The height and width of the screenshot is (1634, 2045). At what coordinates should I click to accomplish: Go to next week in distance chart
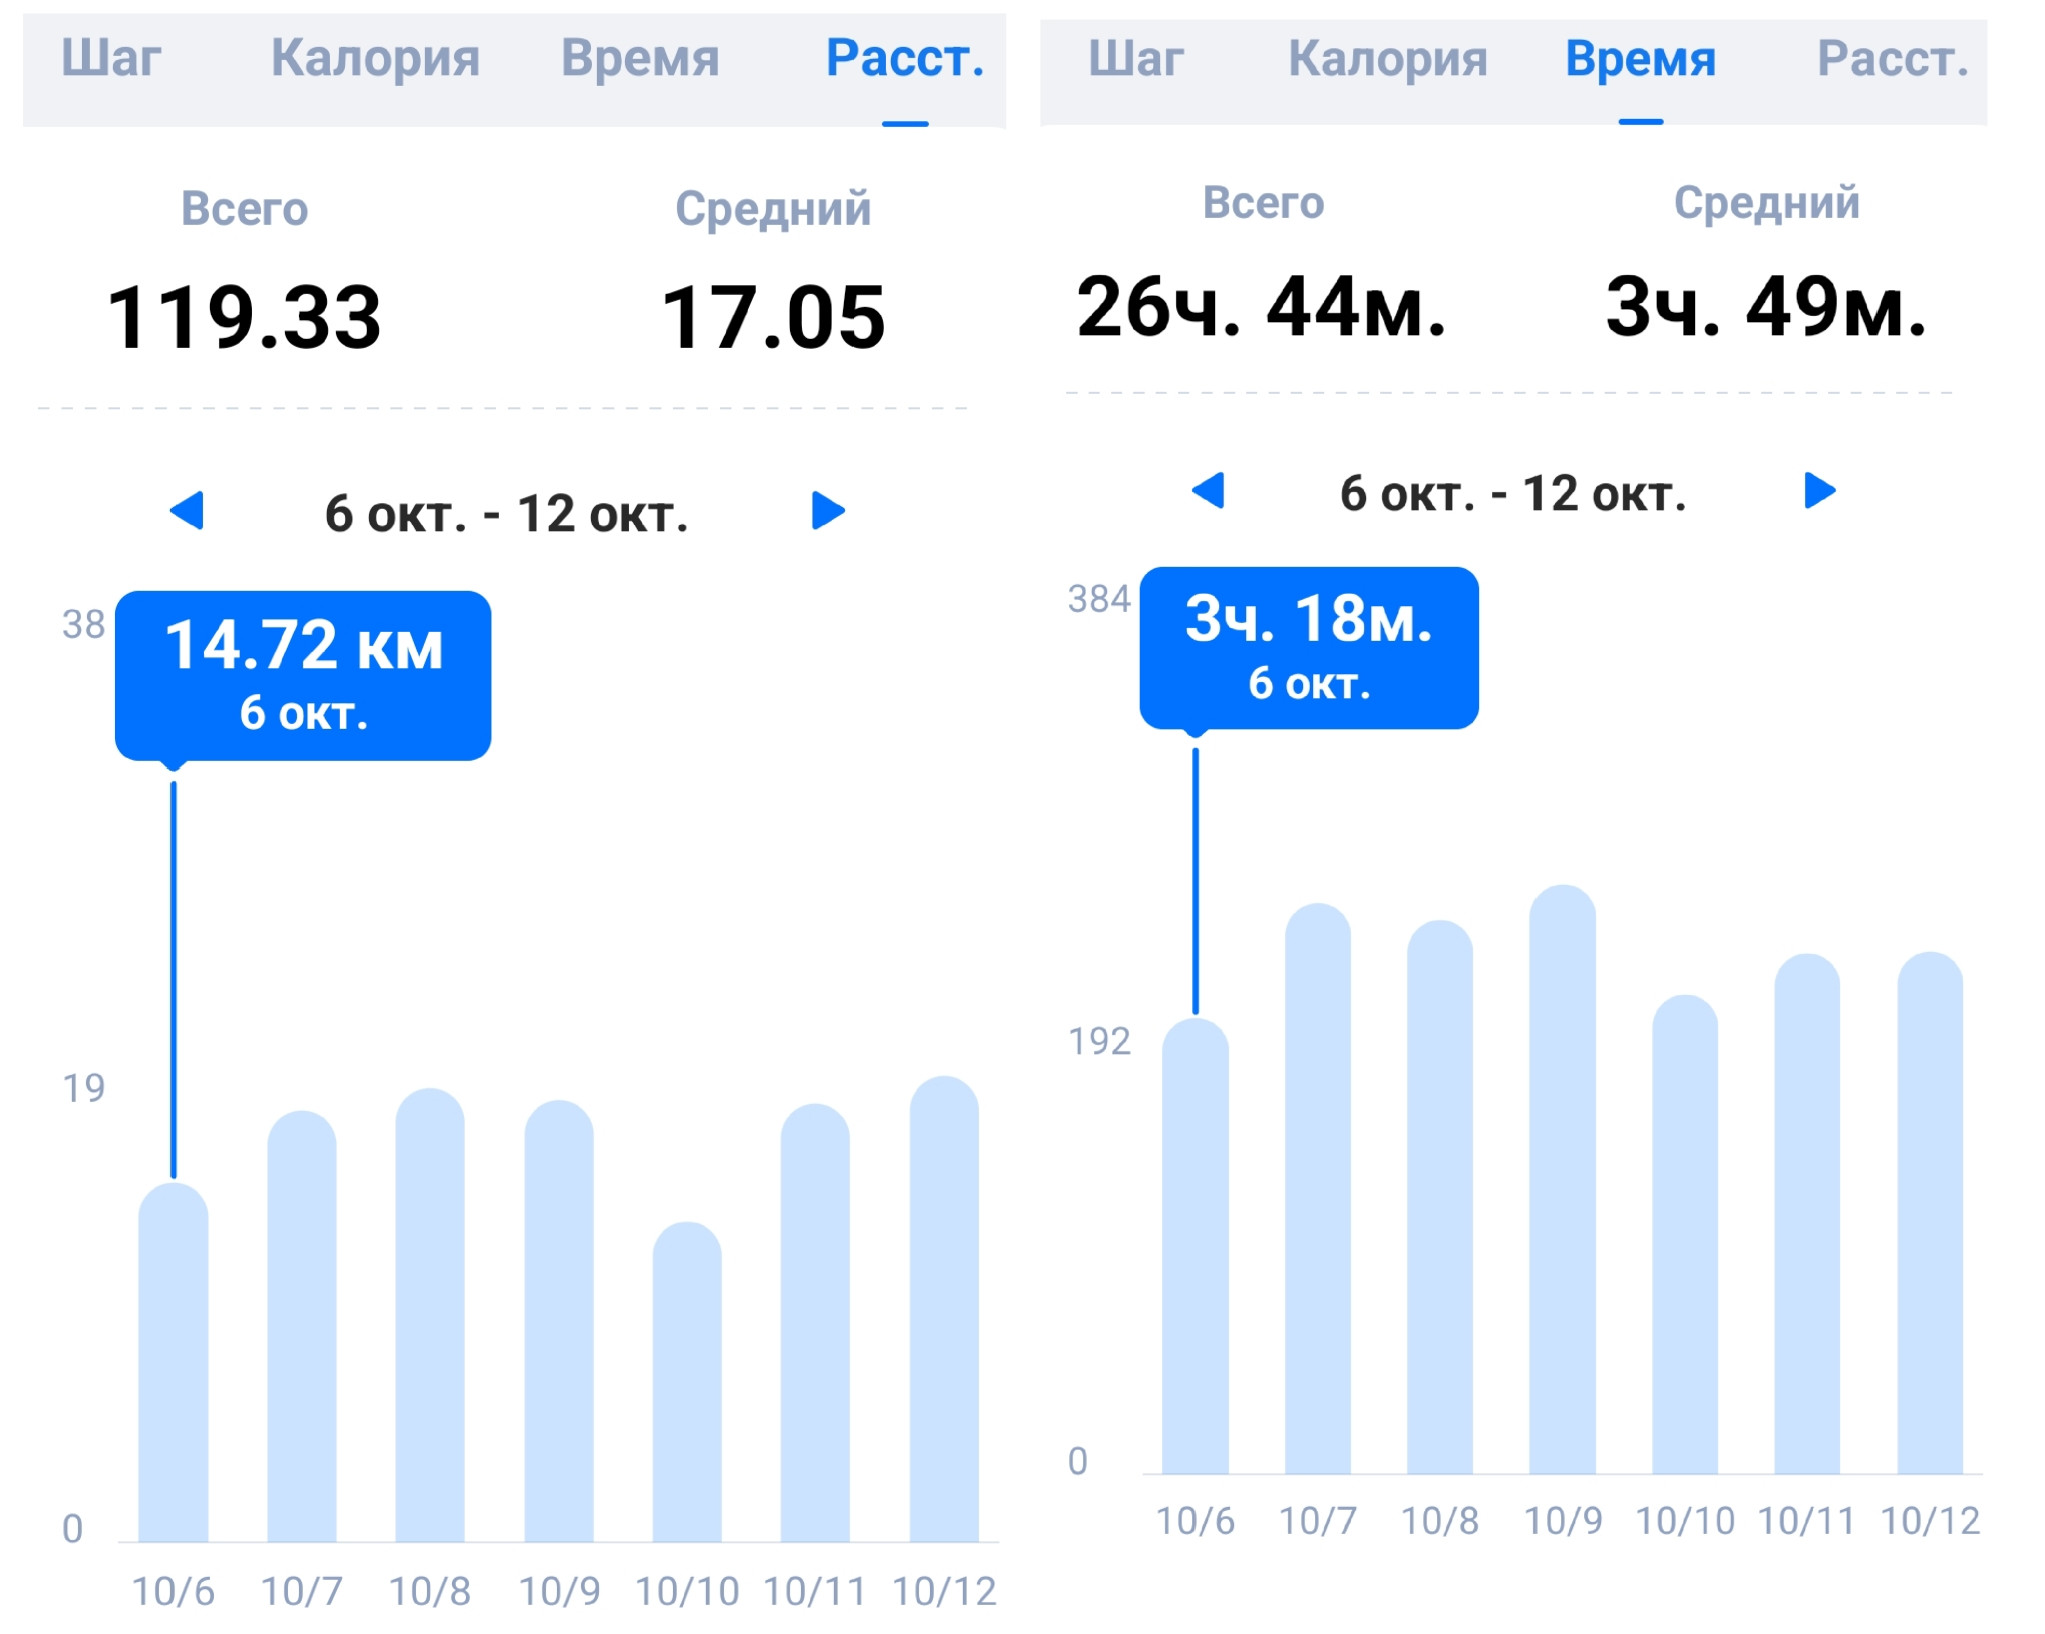(828, 510)
